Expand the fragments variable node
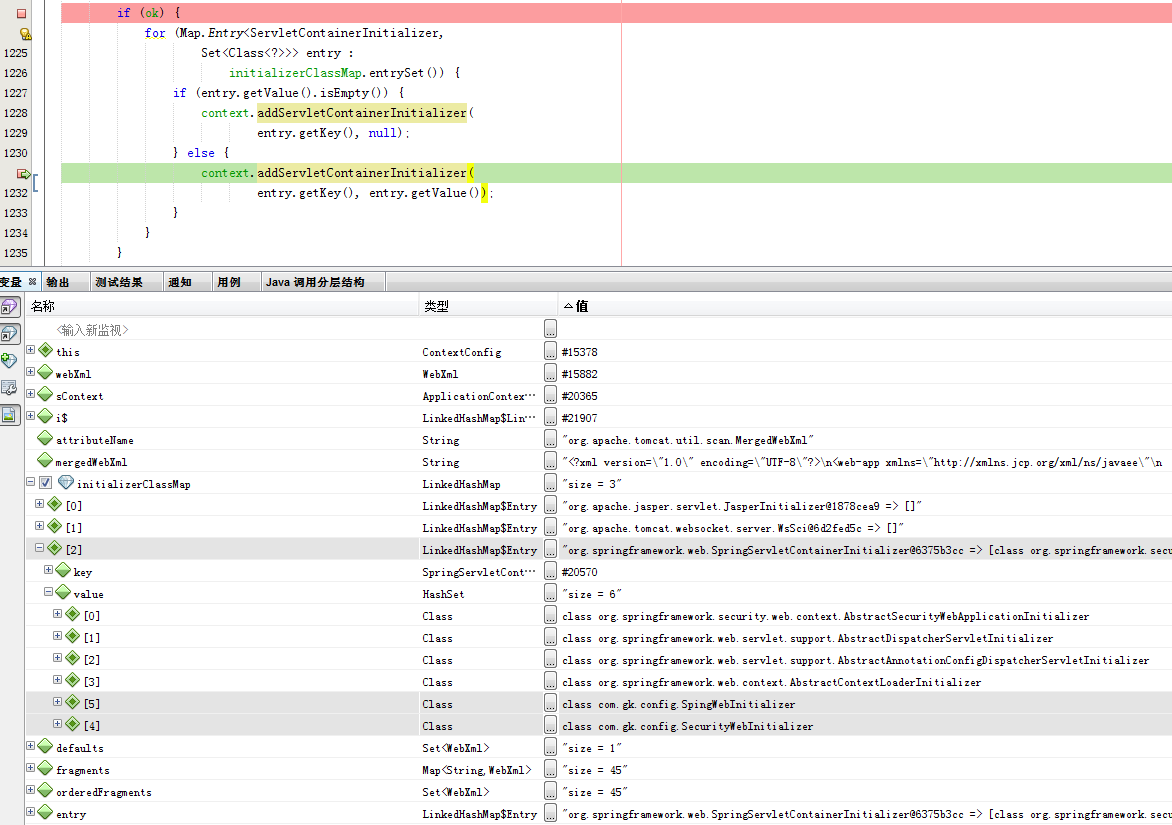 click(x=31, y=767)
